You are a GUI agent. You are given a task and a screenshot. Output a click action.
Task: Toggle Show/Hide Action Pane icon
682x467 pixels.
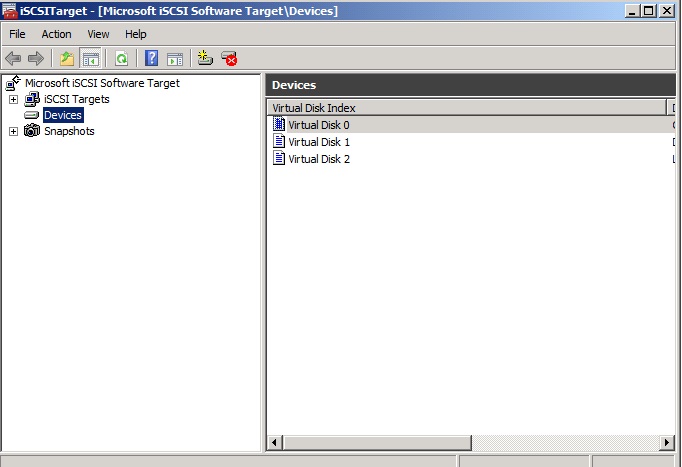(175, 59)
